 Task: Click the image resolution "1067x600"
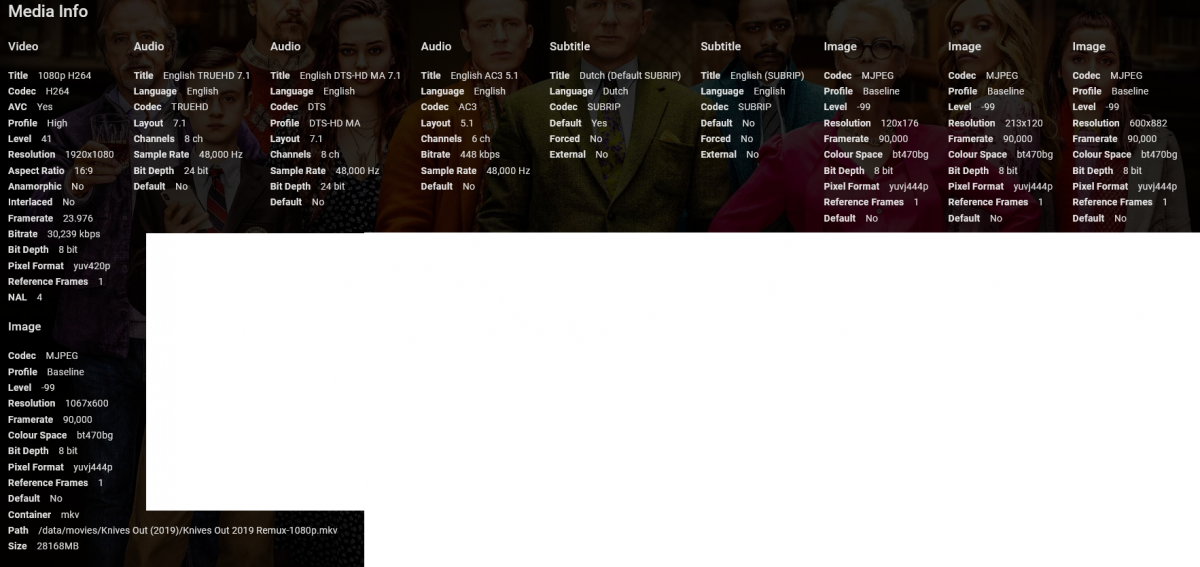pyautogui.click(x=87, y=404)
